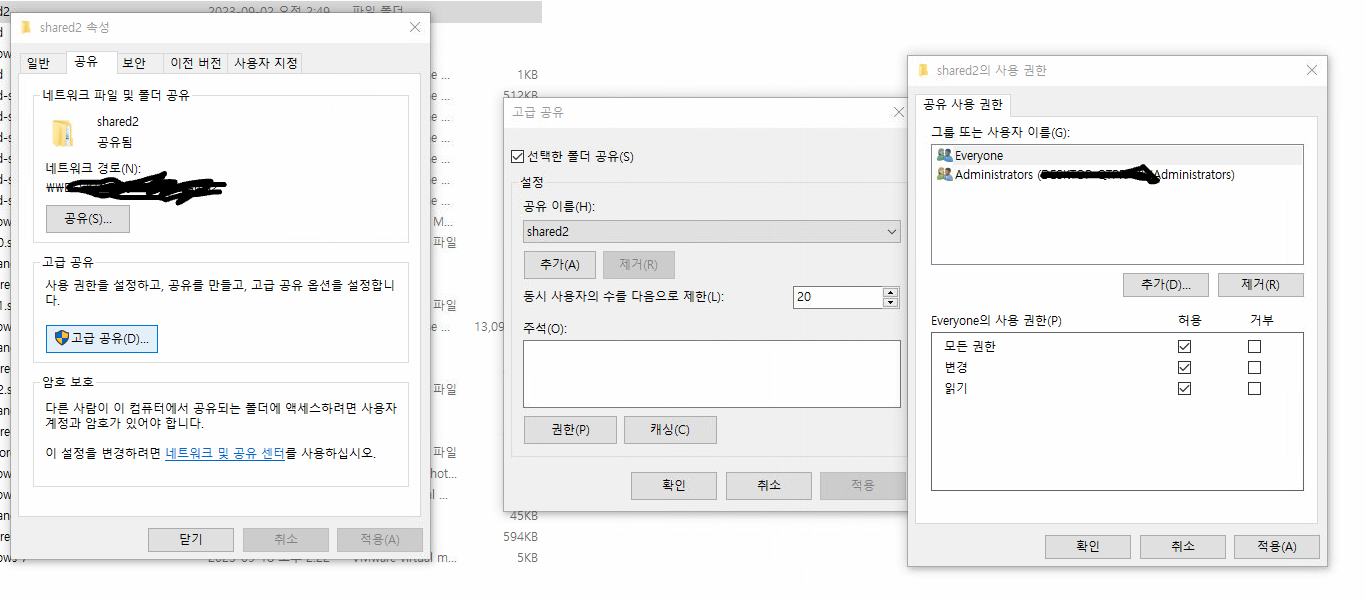Open 권한(P) permissions button
This screenshot has height=599, width=1365.
coord(570,430)
